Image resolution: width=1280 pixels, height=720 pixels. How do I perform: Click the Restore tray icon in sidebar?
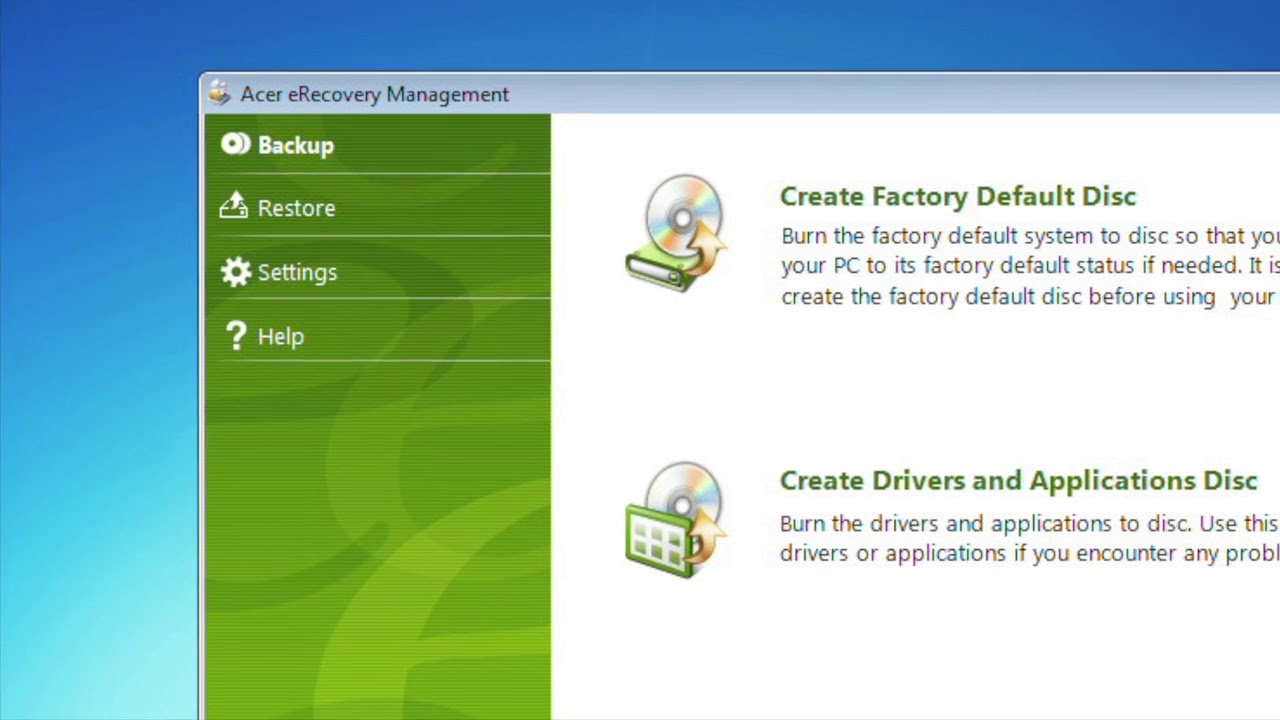click(x=234, y=206)
